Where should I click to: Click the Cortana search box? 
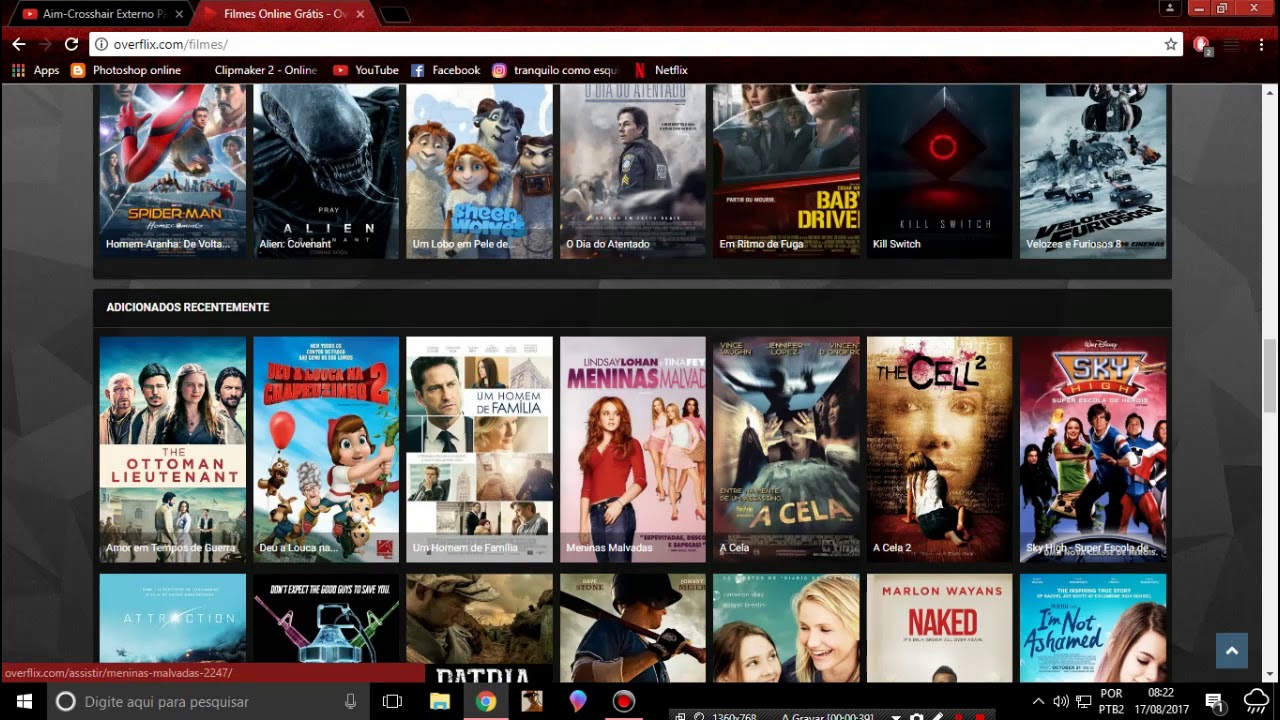208,701
